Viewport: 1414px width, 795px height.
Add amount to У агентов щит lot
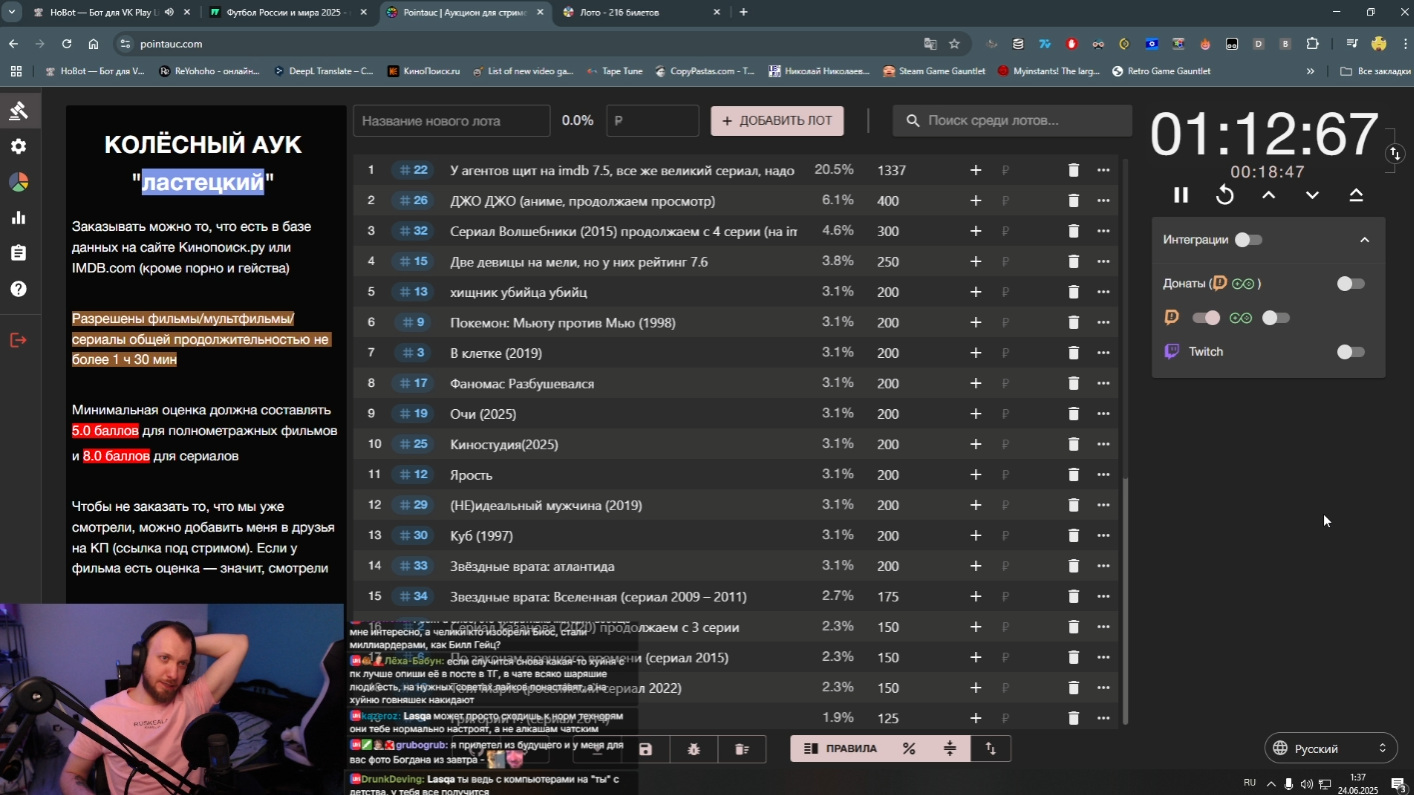coord(976,170)
